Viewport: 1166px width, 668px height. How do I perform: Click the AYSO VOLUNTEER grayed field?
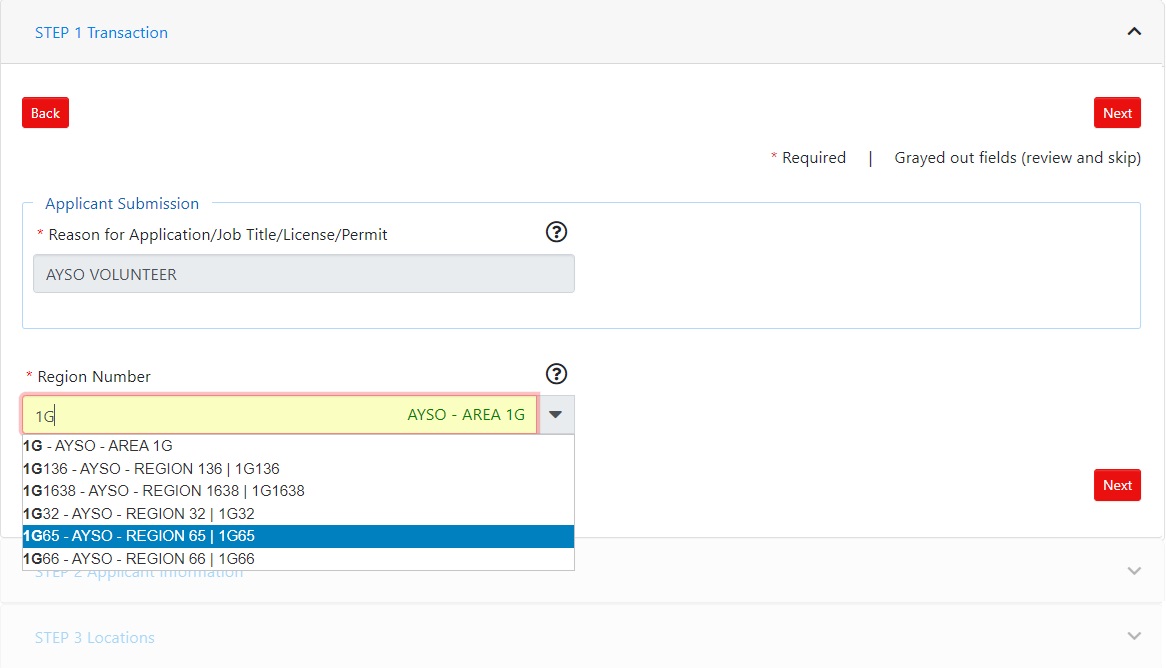[303, 274]
